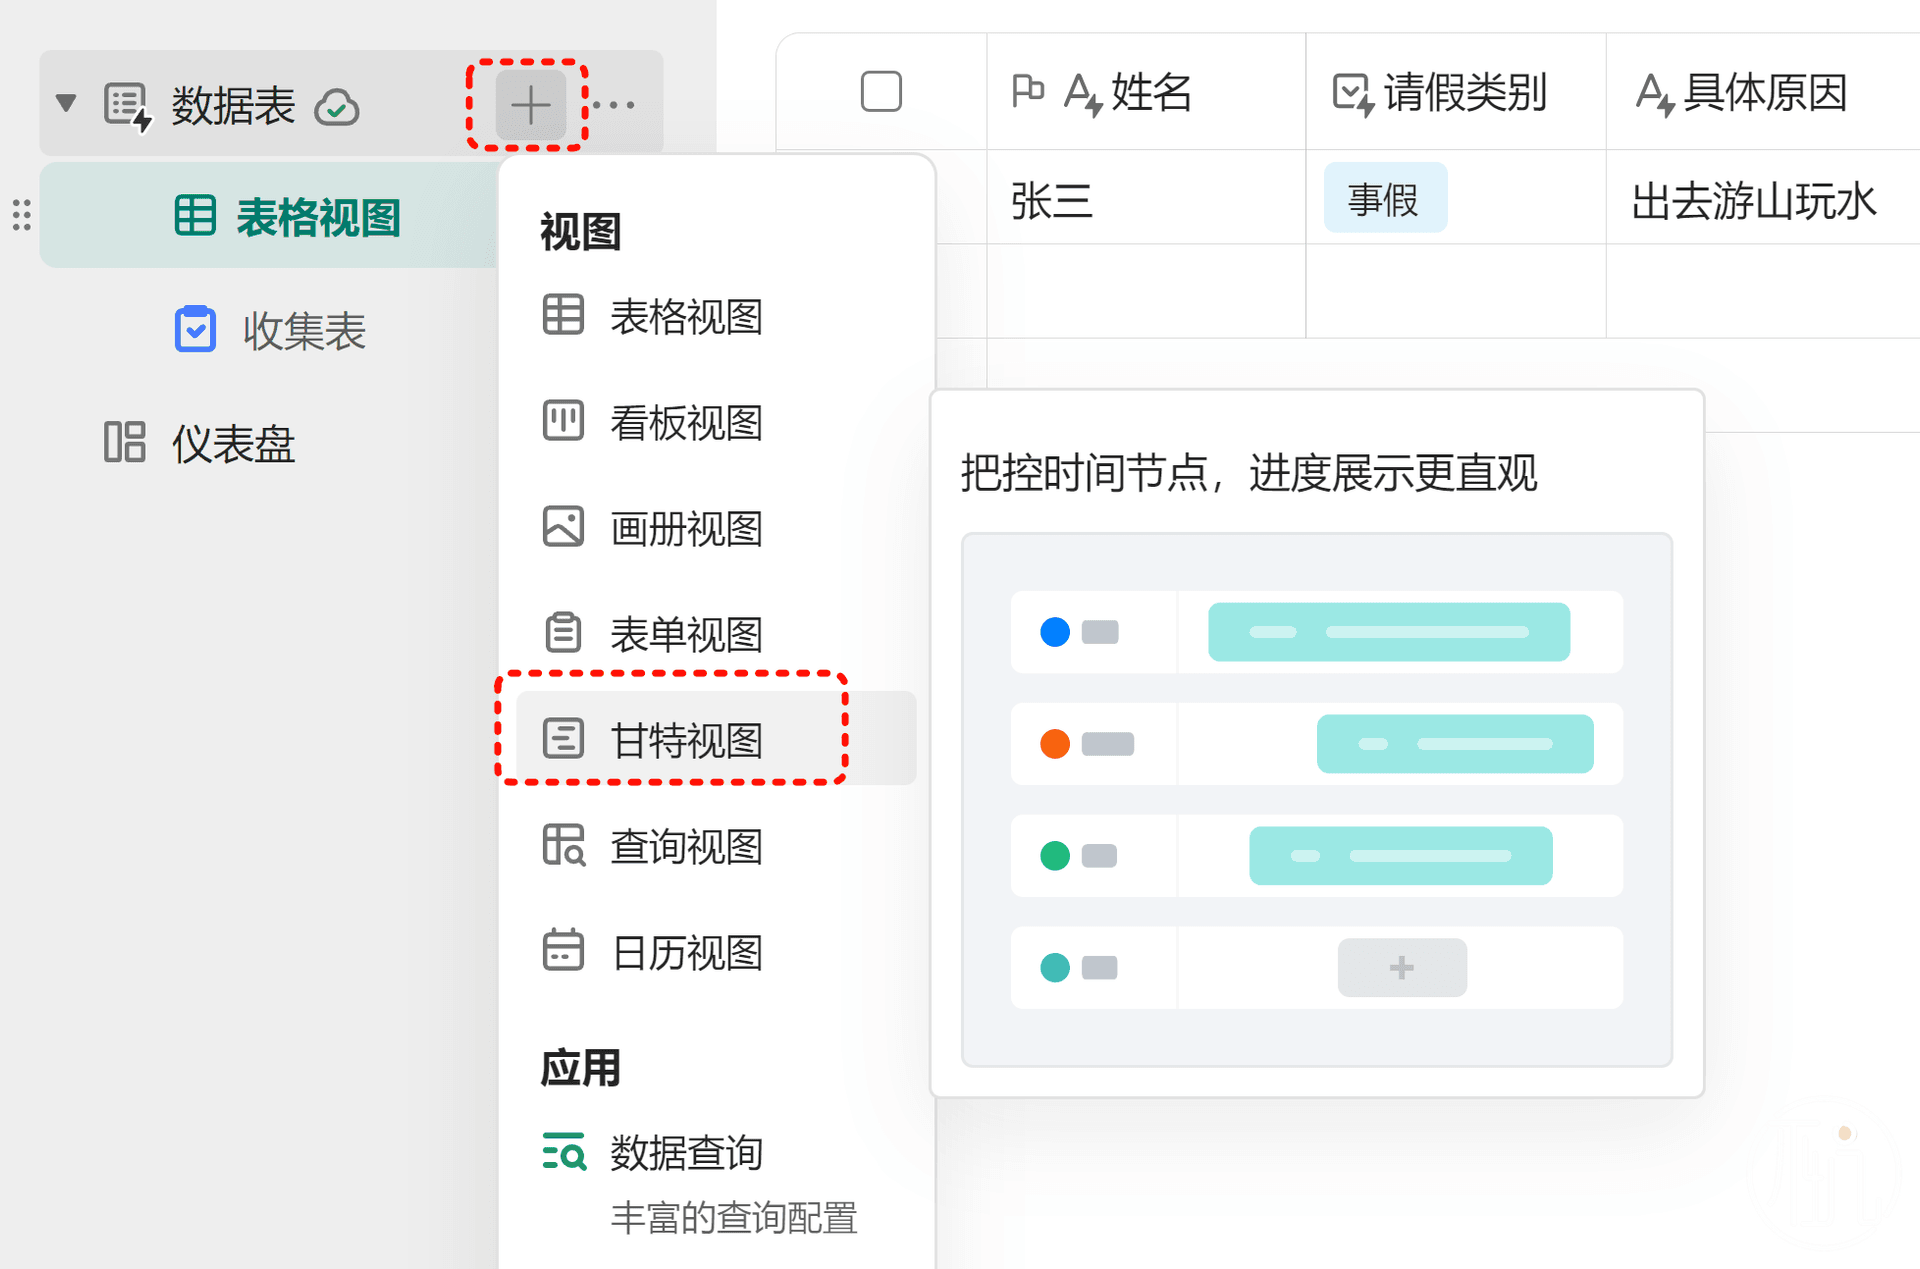Image resolution: width=1920 pixels, height=1269 pixels.
Task: Open the 收集表 form view
Action: coord(304,331)
